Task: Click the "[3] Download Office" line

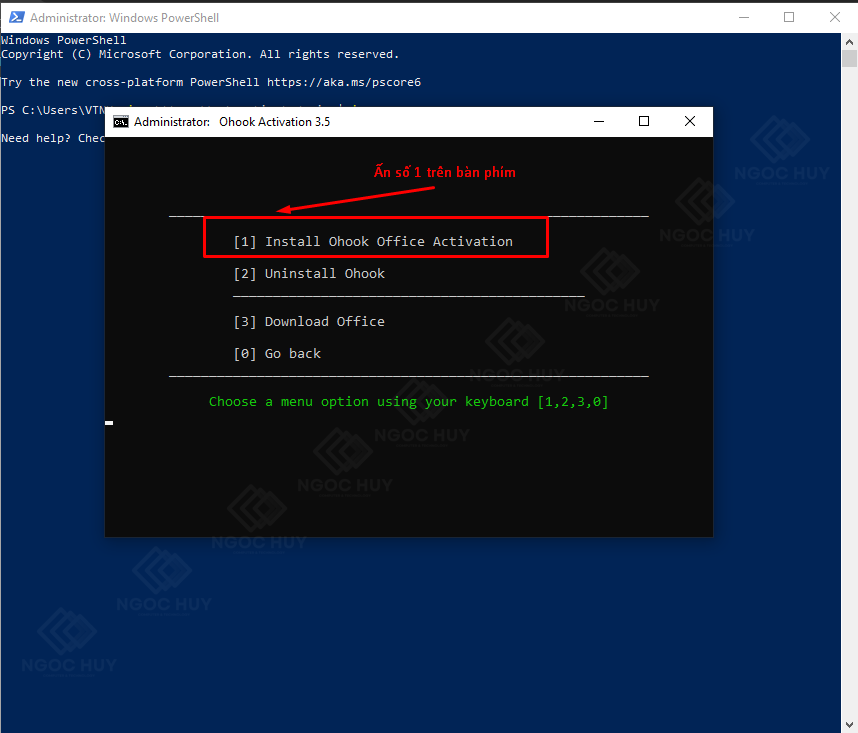Action: pyautogui.click(x=309, y=322)
